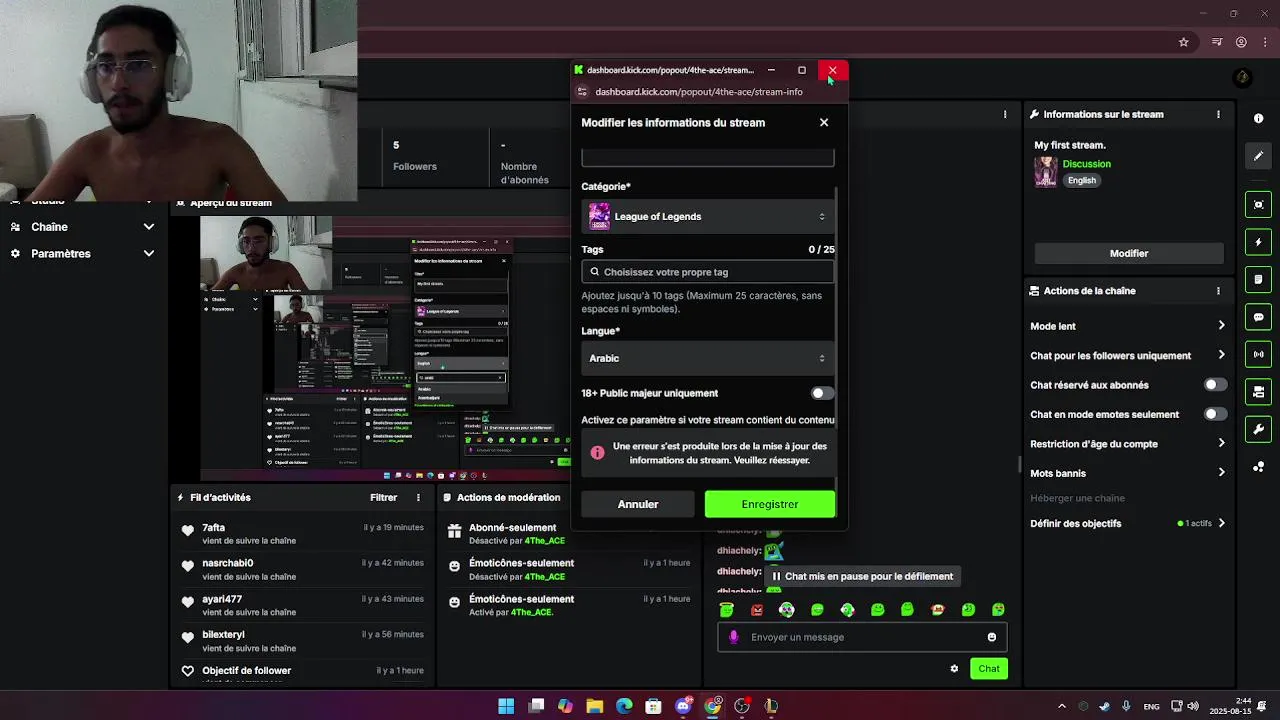Click the stream preview capture icon in the sidebar
Screen dimensions: 1280x720
1258,205
